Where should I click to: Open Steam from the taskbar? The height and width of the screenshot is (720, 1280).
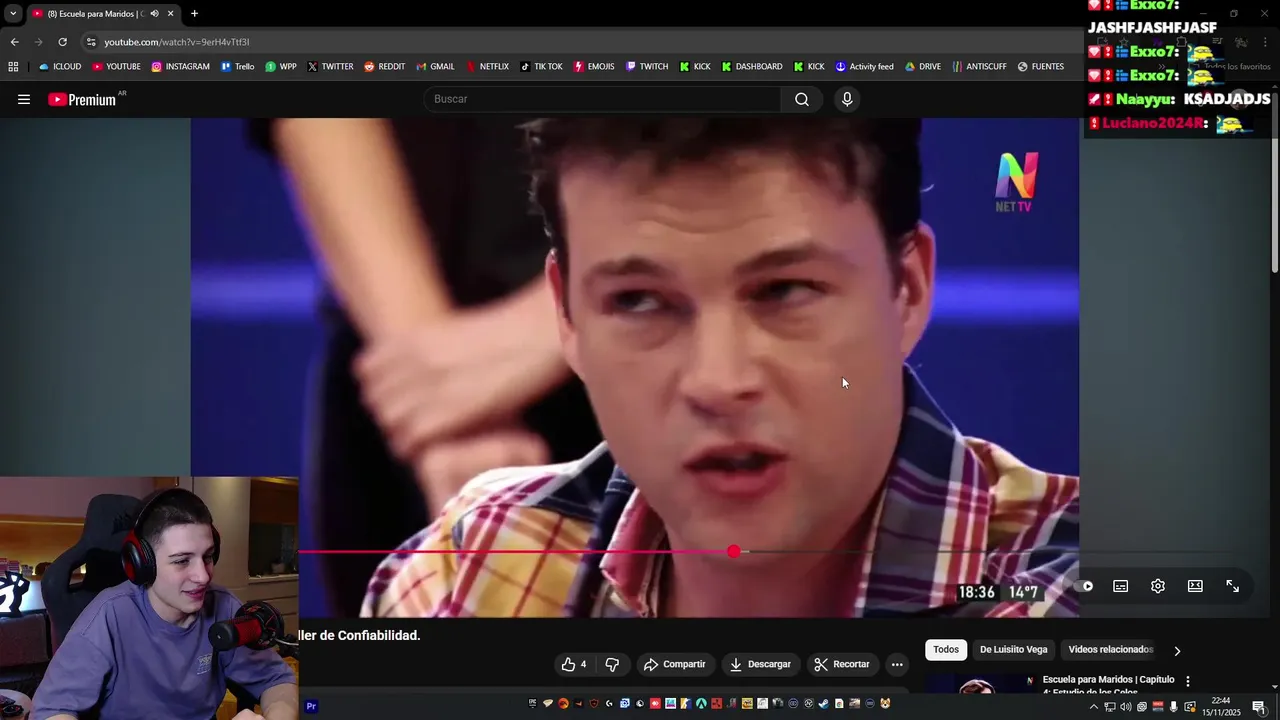pos(823,704)
